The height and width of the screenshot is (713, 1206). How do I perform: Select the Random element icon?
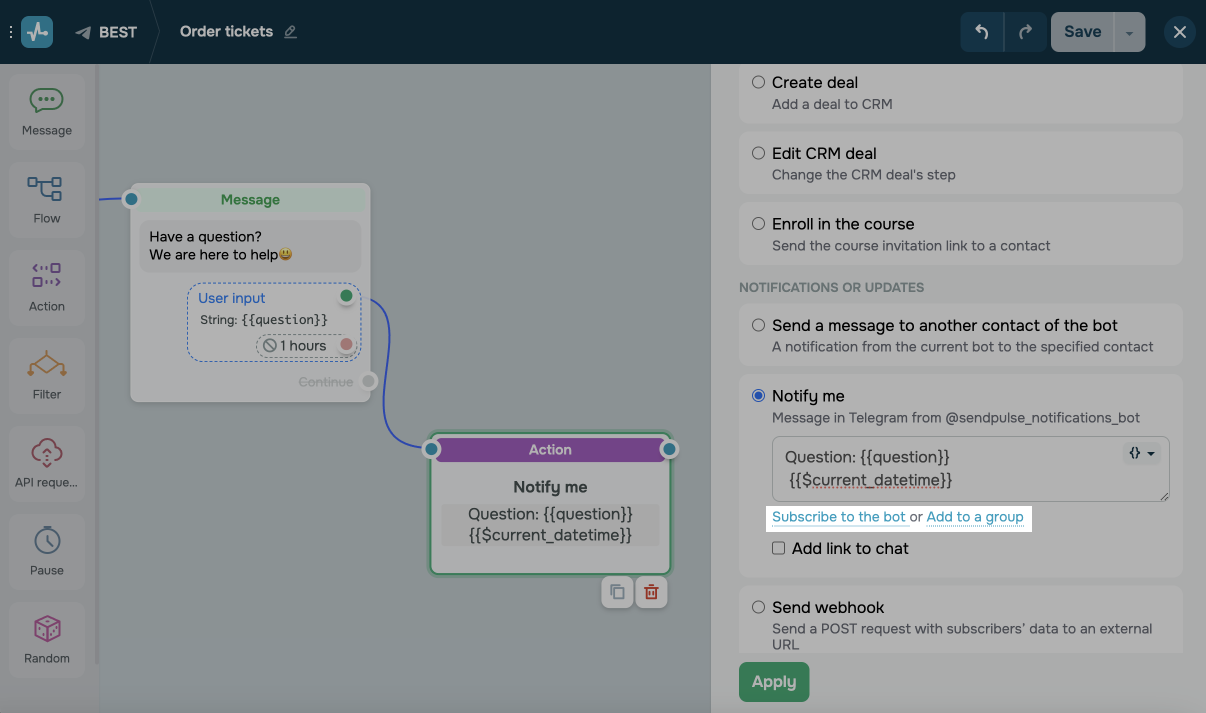46,639
